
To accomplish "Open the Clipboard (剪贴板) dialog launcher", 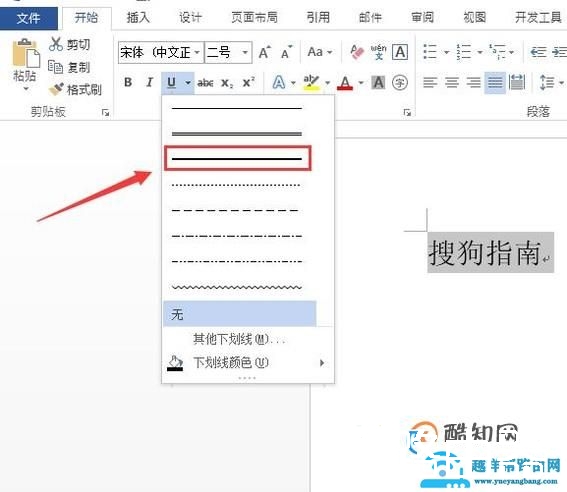I will pos(105,112).
